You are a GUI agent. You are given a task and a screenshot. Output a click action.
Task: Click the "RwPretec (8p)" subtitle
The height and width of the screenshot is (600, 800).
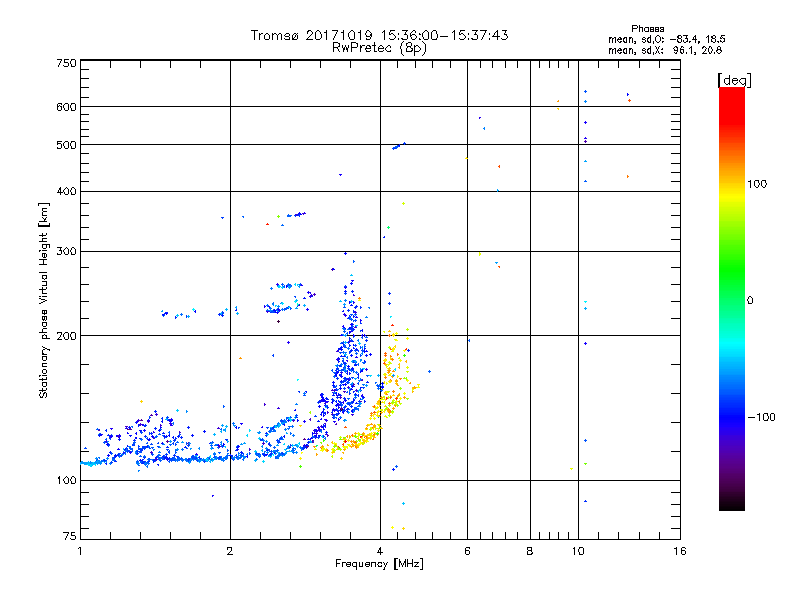tap(379, 48)
